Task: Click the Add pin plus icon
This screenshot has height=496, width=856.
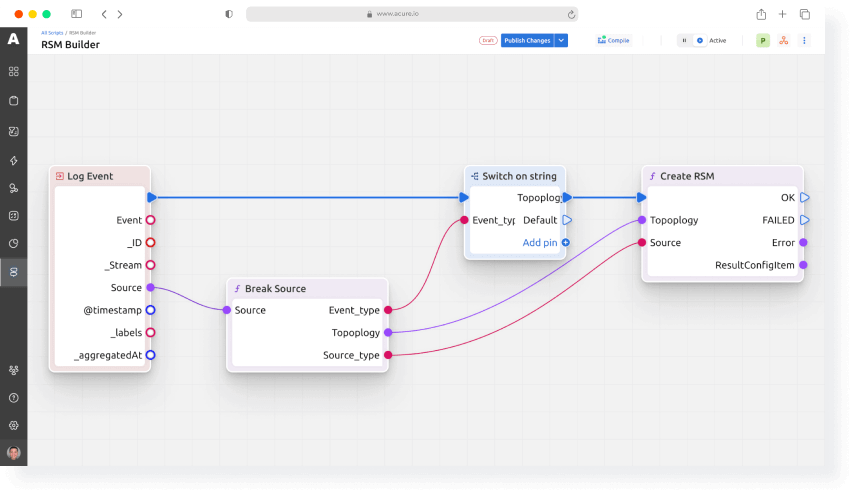Action: (x=566, y=243)
